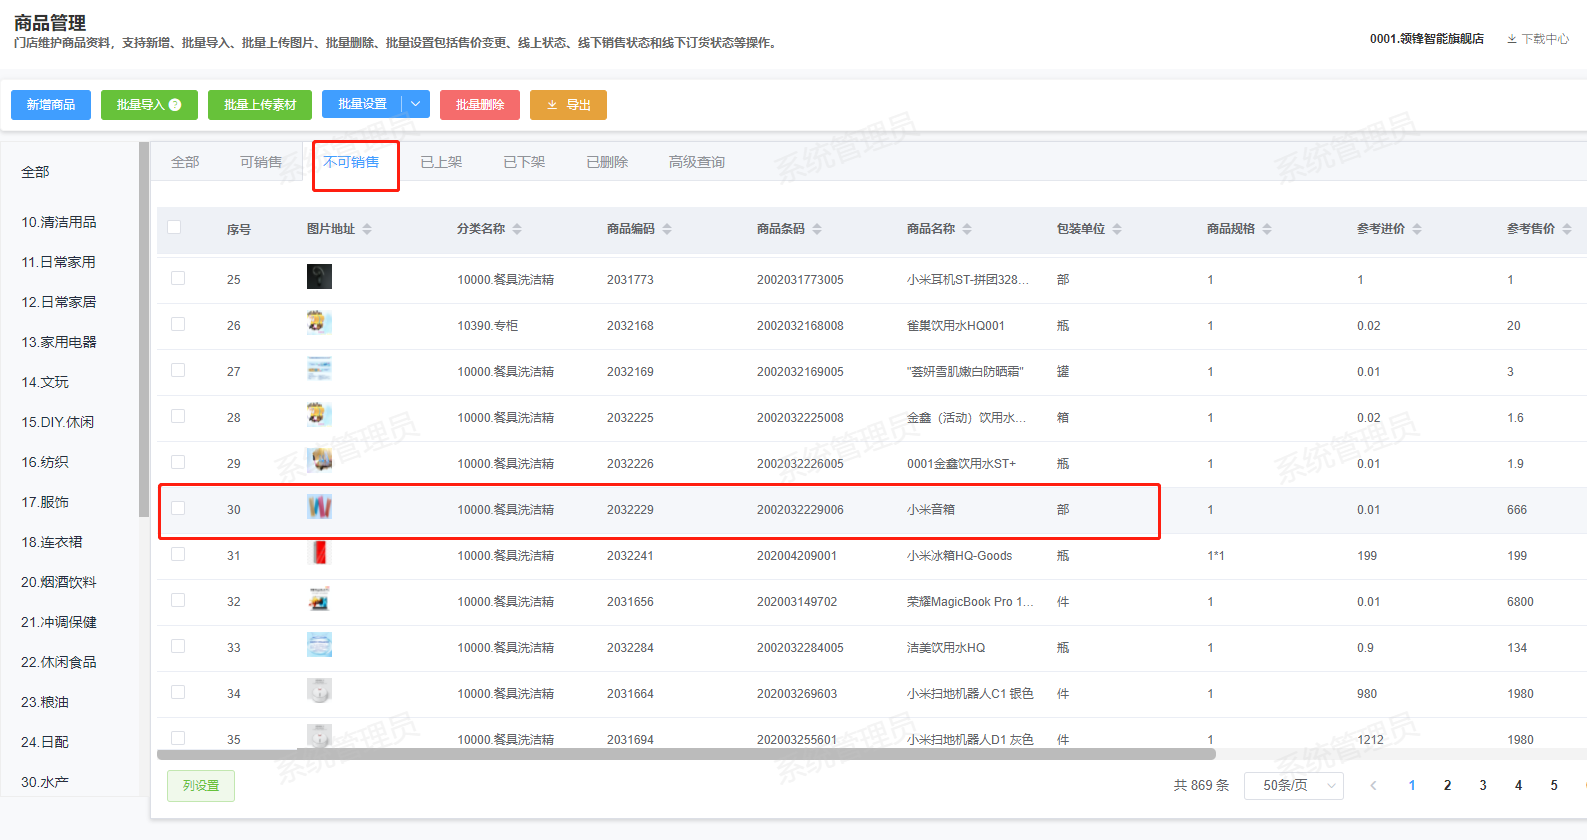Sort by 参考进价 column arrows
This screenshot has width=1587, height=840.
coord(1417,229)
